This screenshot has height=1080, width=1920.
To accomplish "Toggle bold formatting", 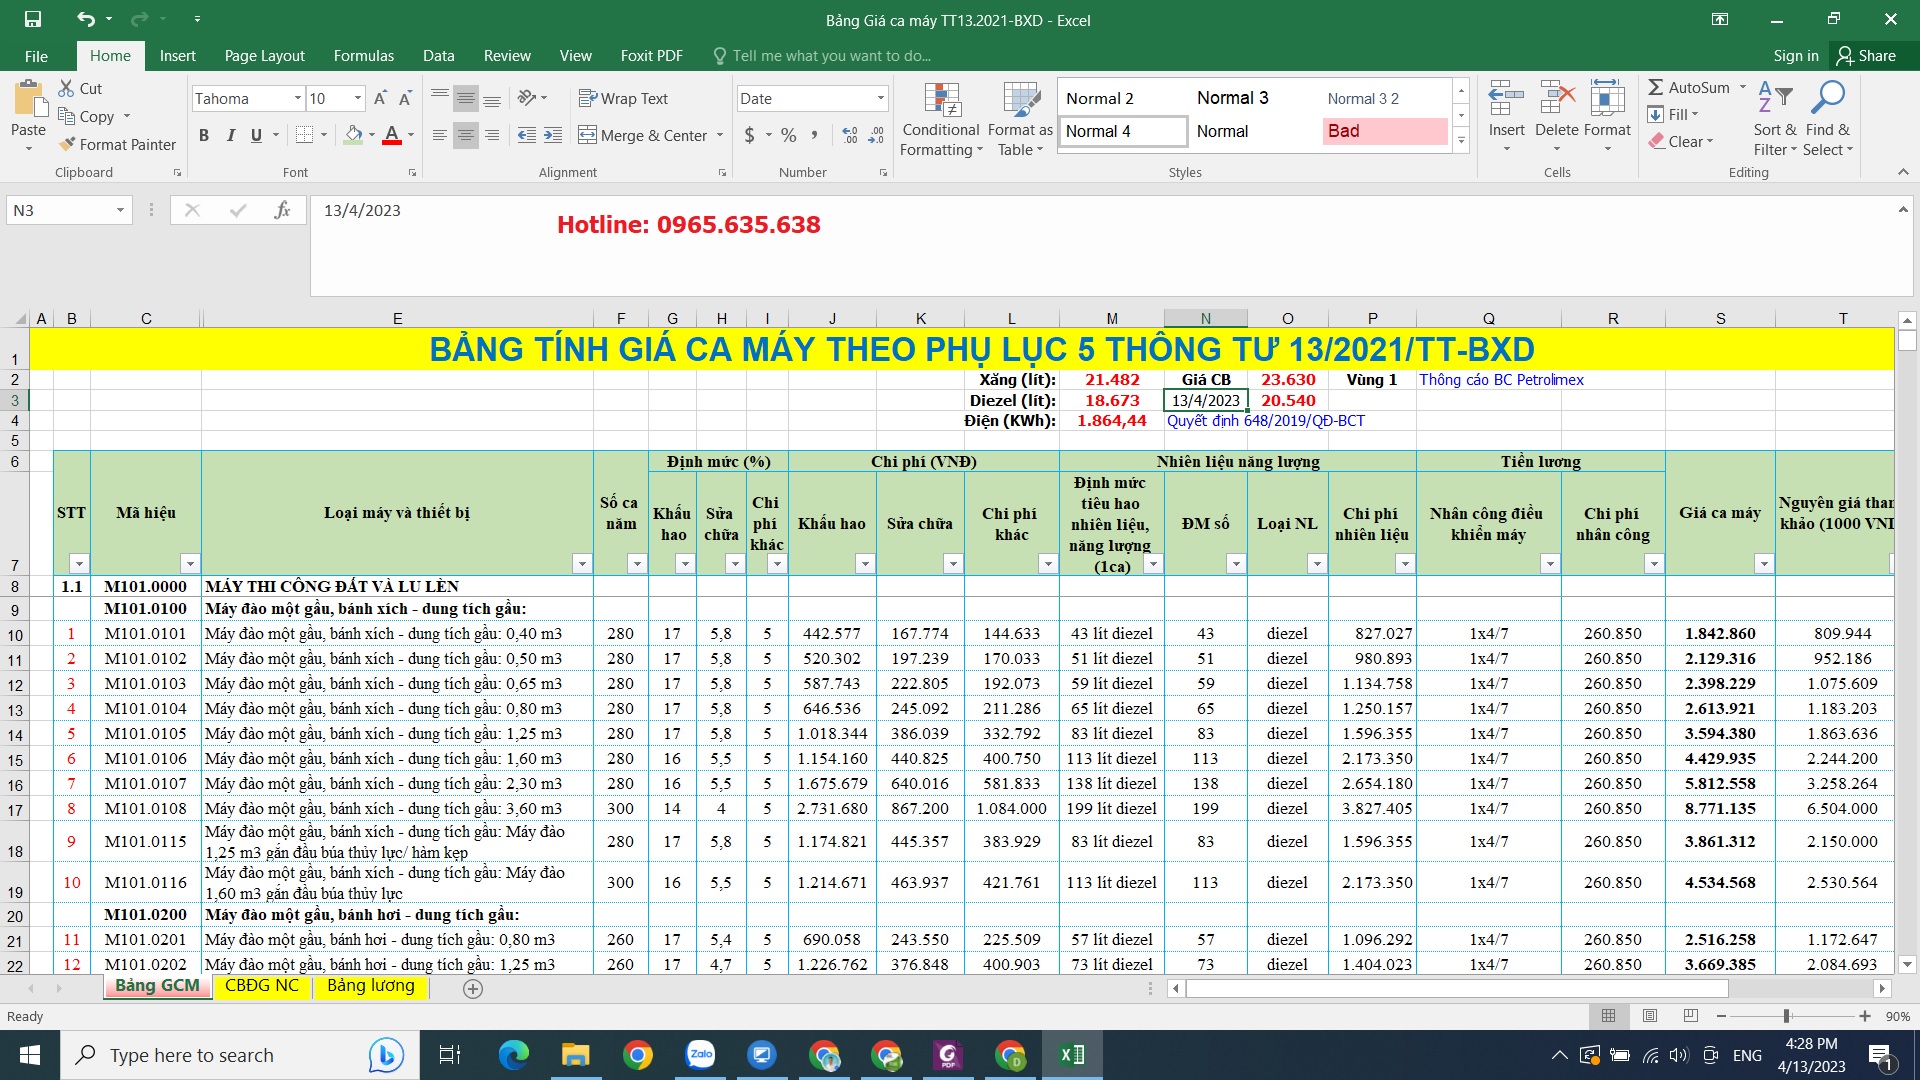I will (204, 135).
